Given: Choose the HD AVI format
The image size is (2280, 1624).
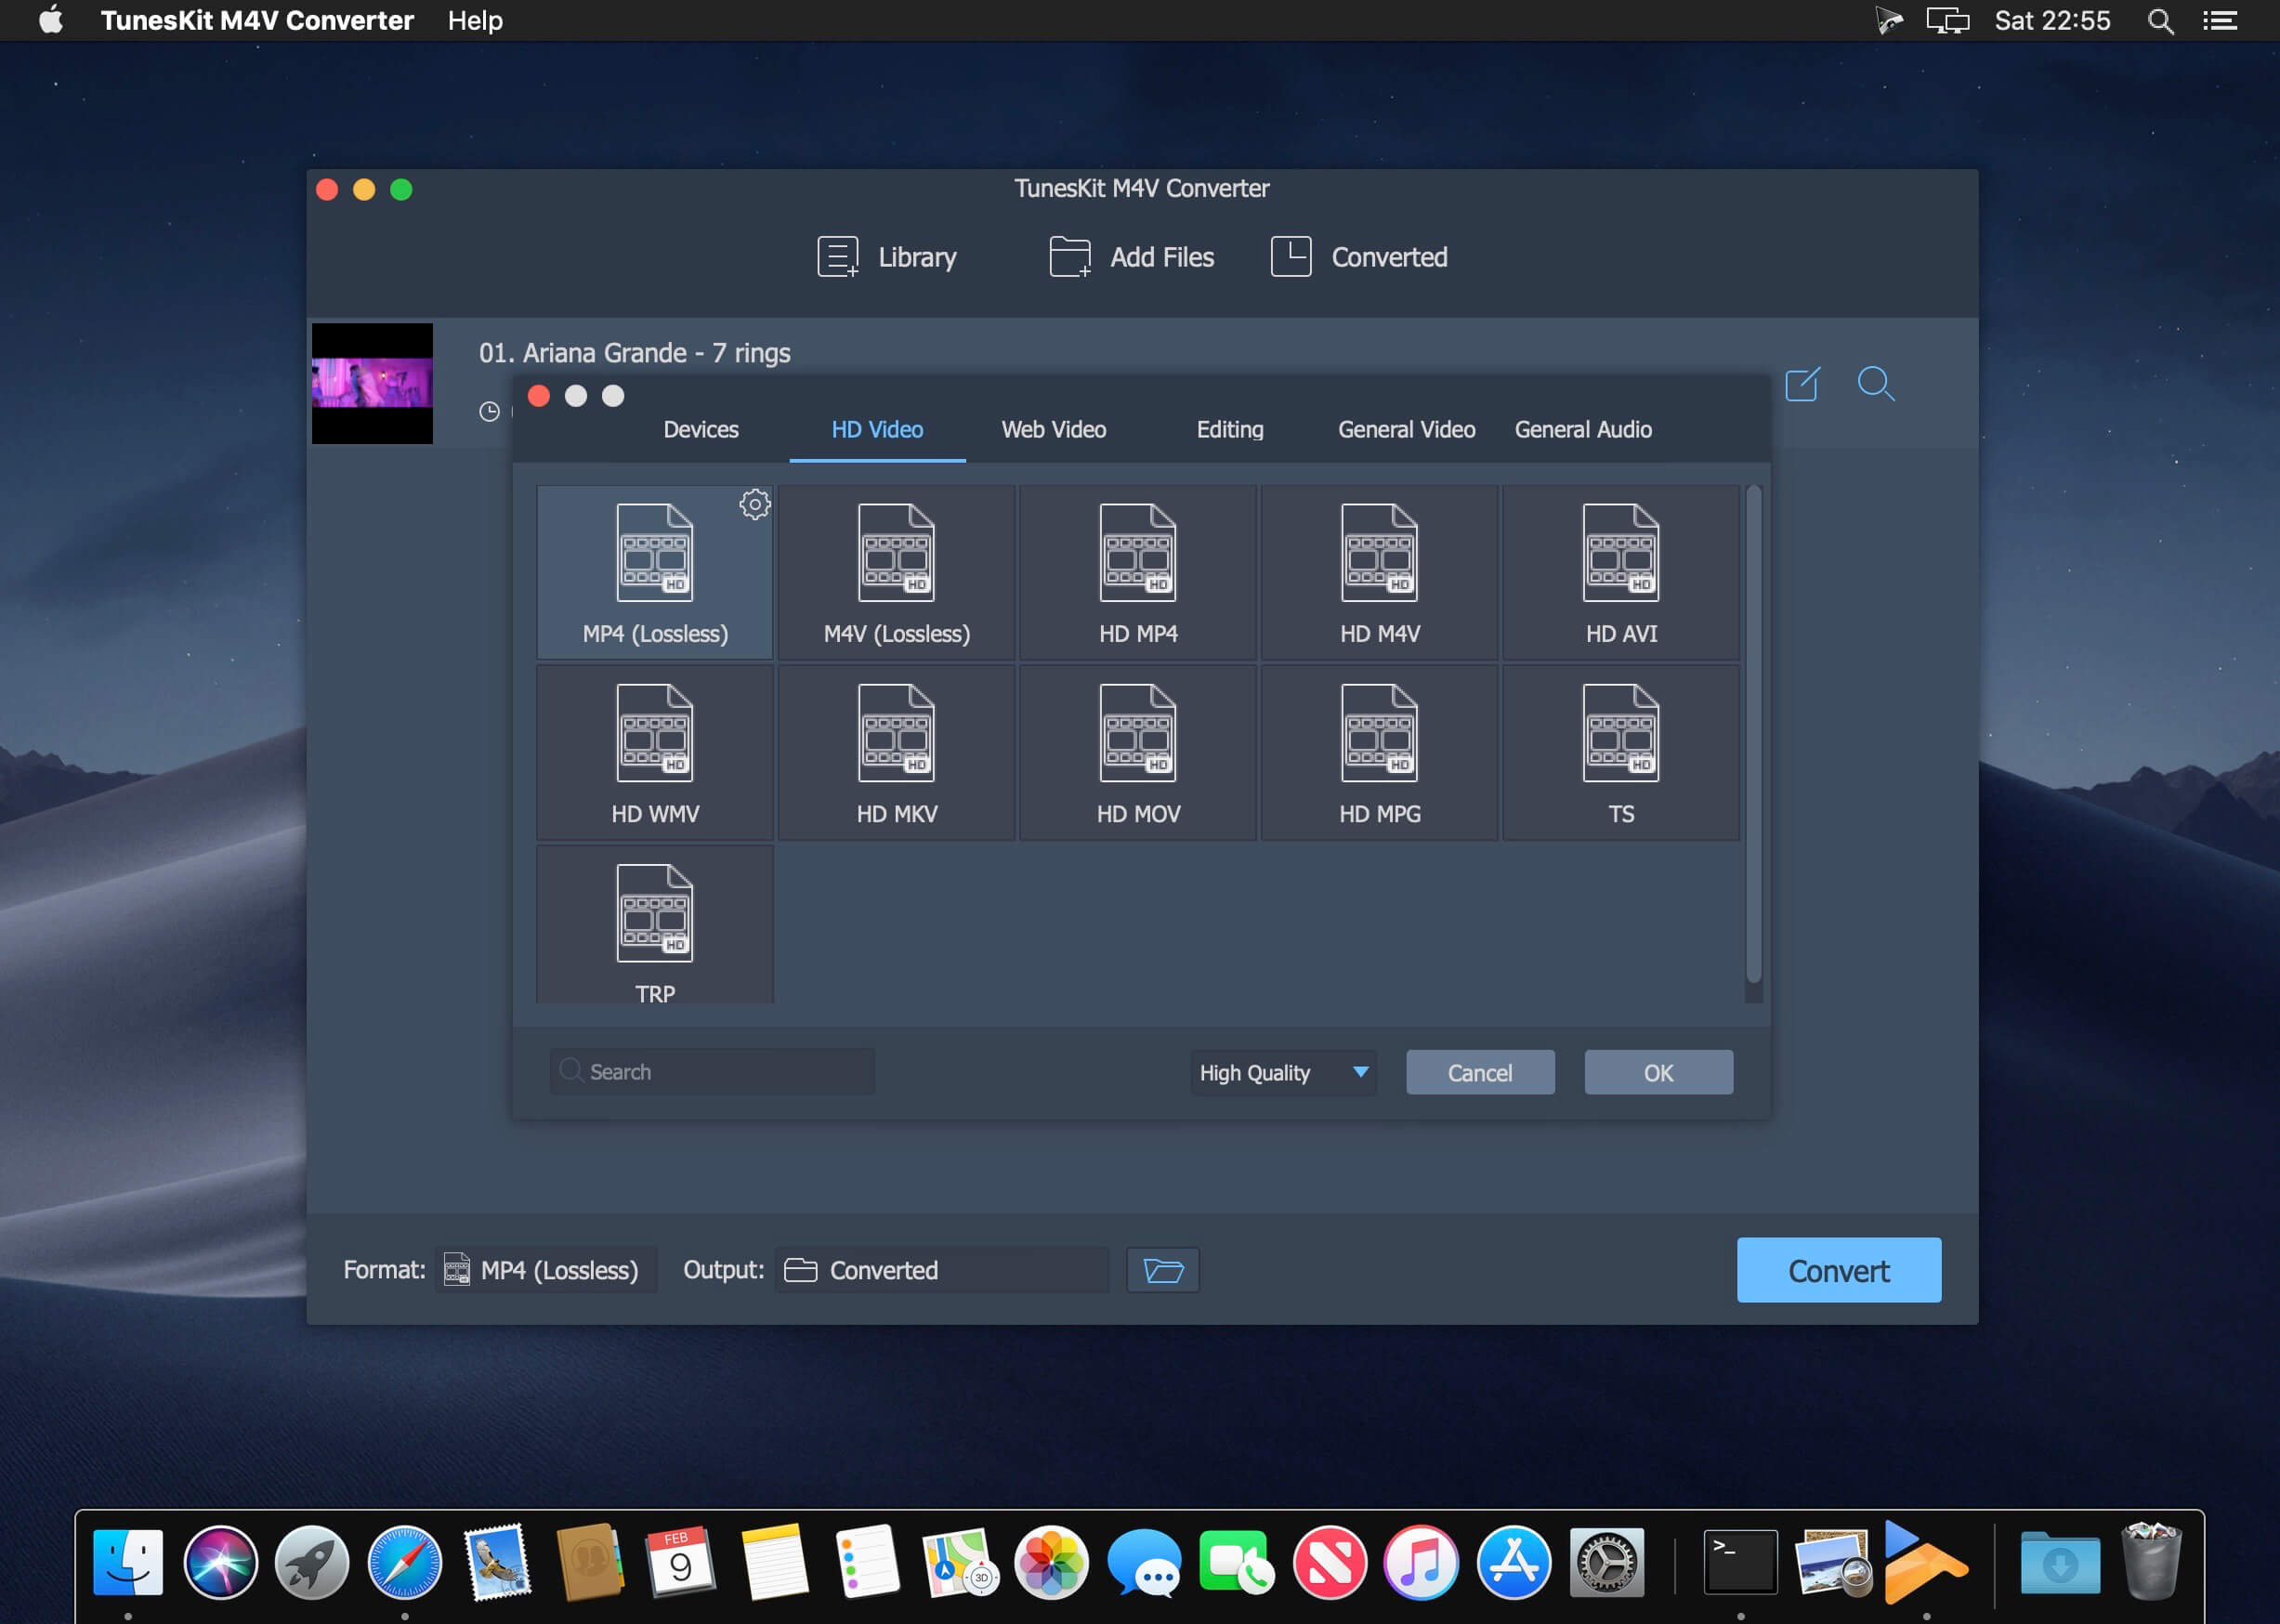Looking at the screenshot, I should [x=1621, y=572].
